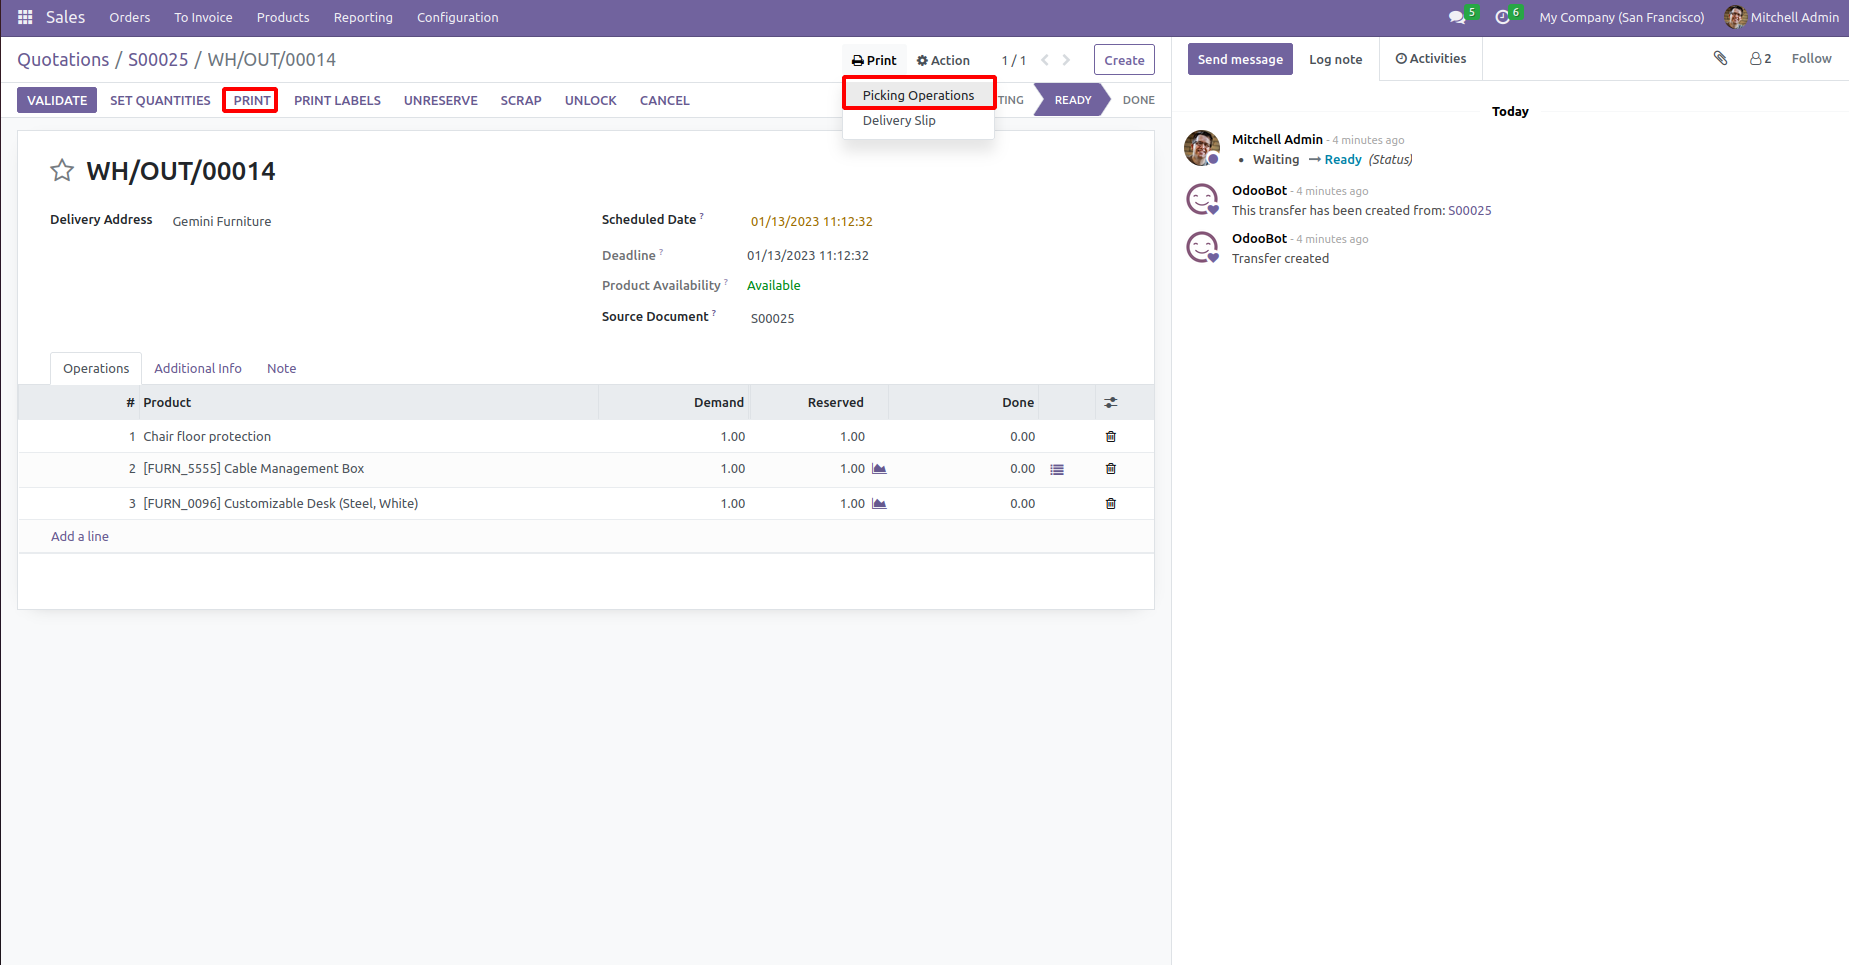Open the S00025 link in chatter
This screenshot has height=965, width=1849.
pyautogui.click(x=1469, y=211)
